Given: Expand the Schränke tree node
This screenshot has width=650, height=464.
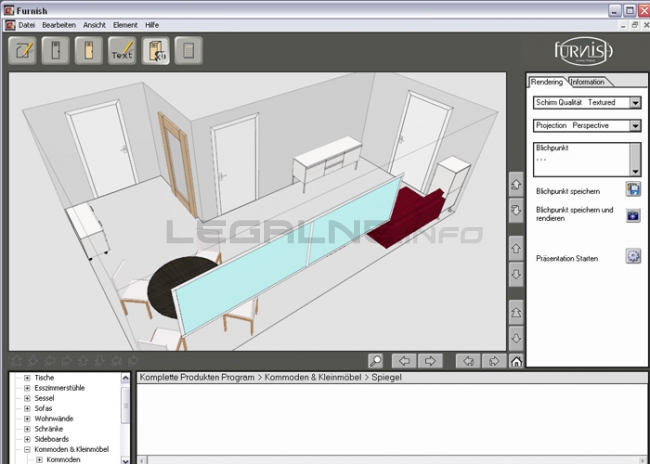Looking at the screenshot, I should [27, 429].
